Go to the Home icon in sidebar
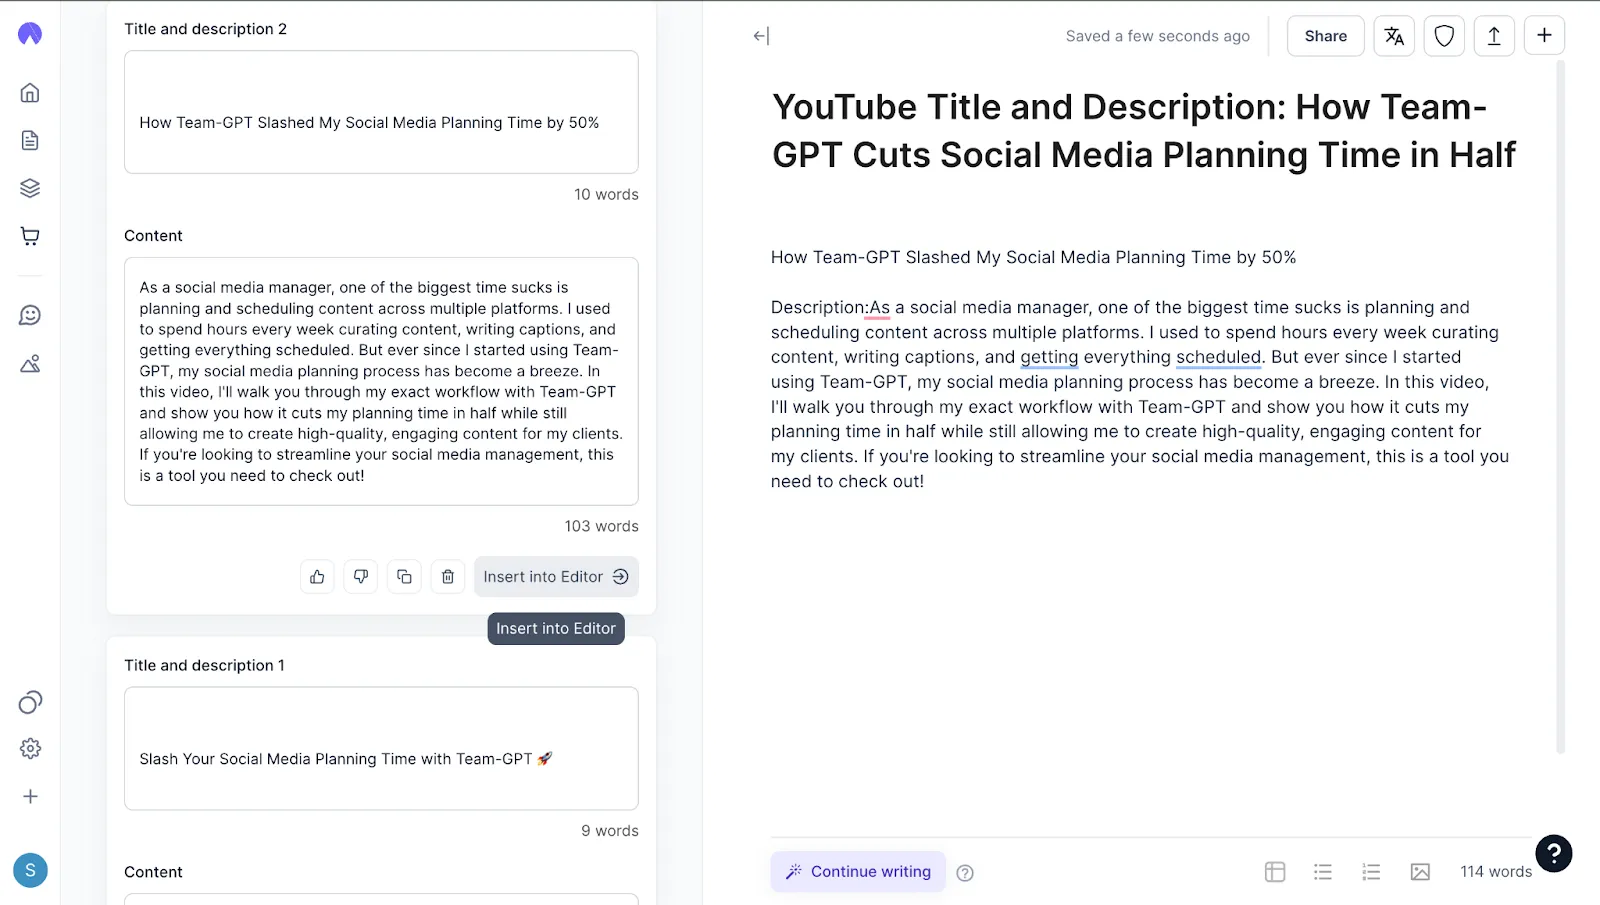This screenshot has height=905, width=1600. click(30, 93)
